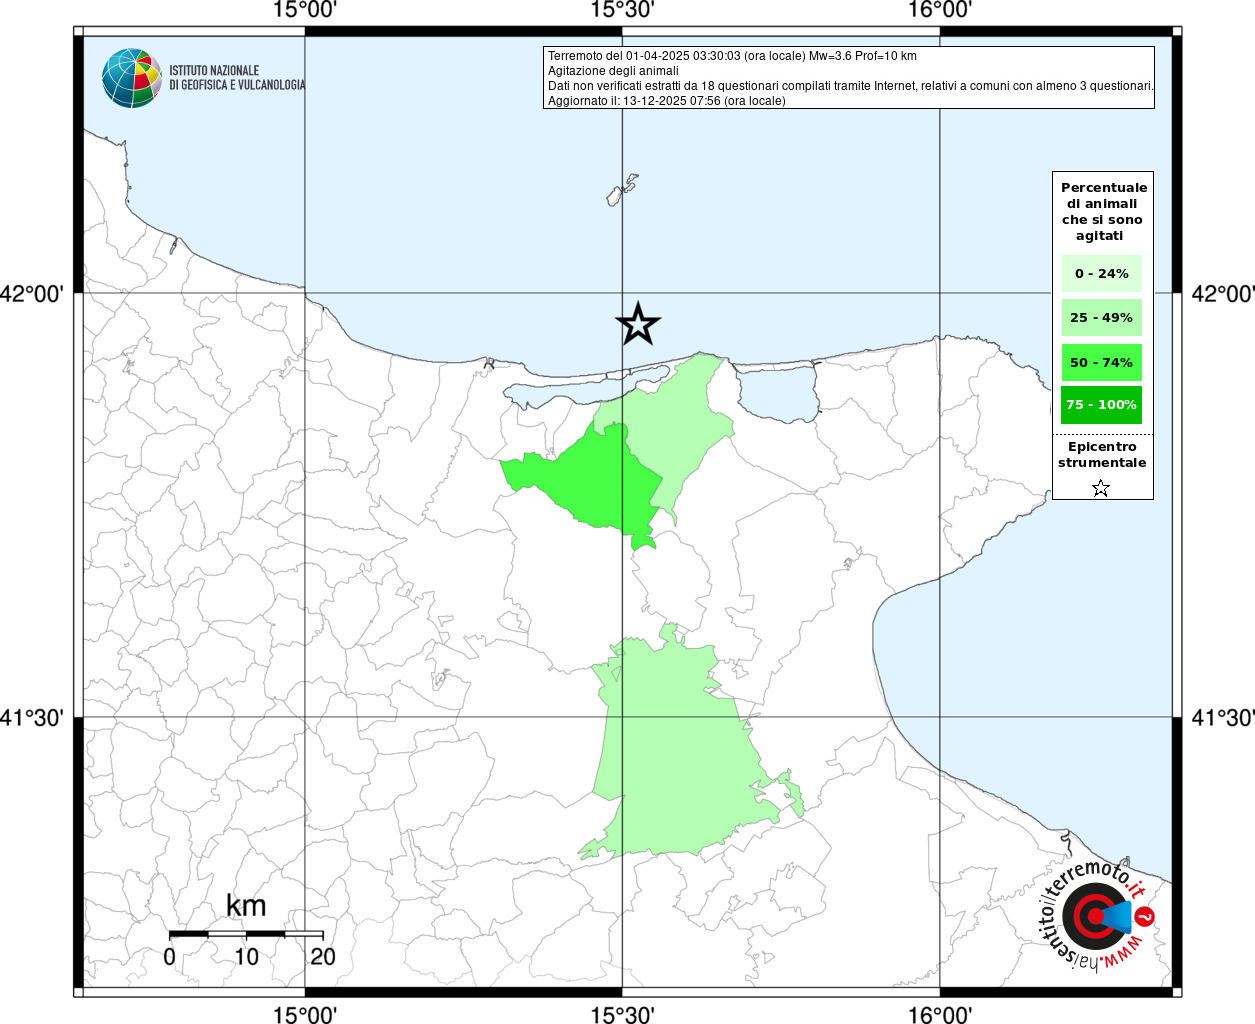The height and width of the screenshot is (1024, 1255).
Task: Click the epicenter star on the map
Action: click(638, 324)
